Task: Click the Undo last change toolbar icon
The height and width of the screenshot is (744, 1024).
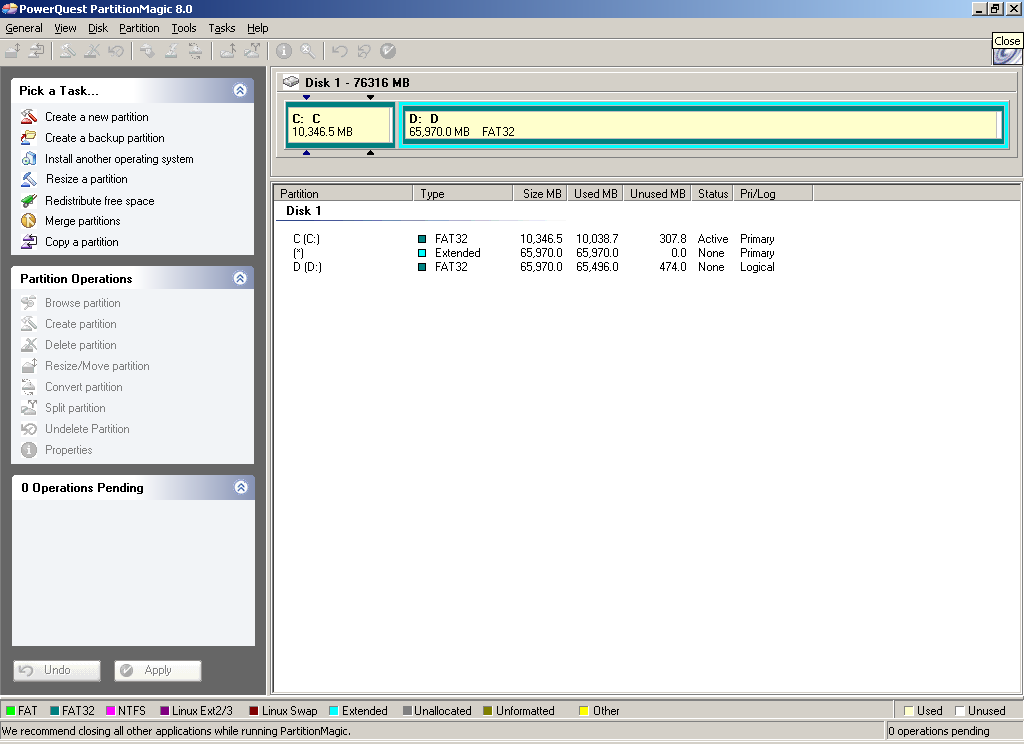Action: tap(340, 51)
